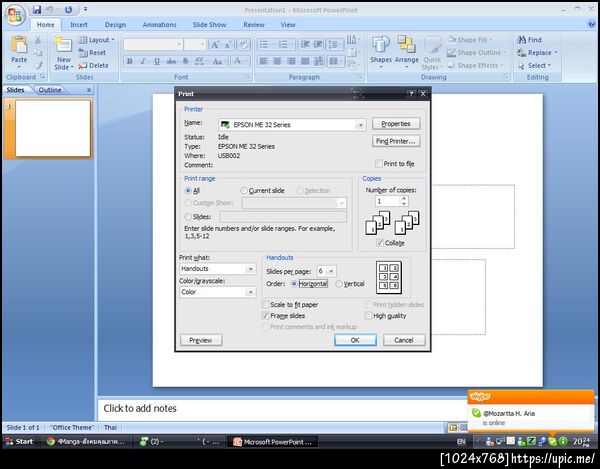The image size is (600, 469).
Task: Save presentation using quick access floppy icon
Action: [37, 10]
